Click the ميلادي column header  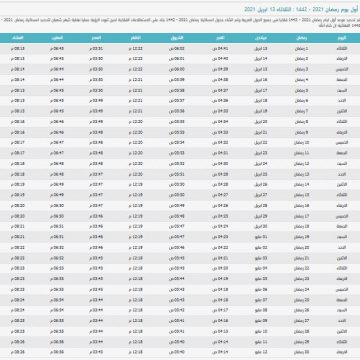[261, 38]
